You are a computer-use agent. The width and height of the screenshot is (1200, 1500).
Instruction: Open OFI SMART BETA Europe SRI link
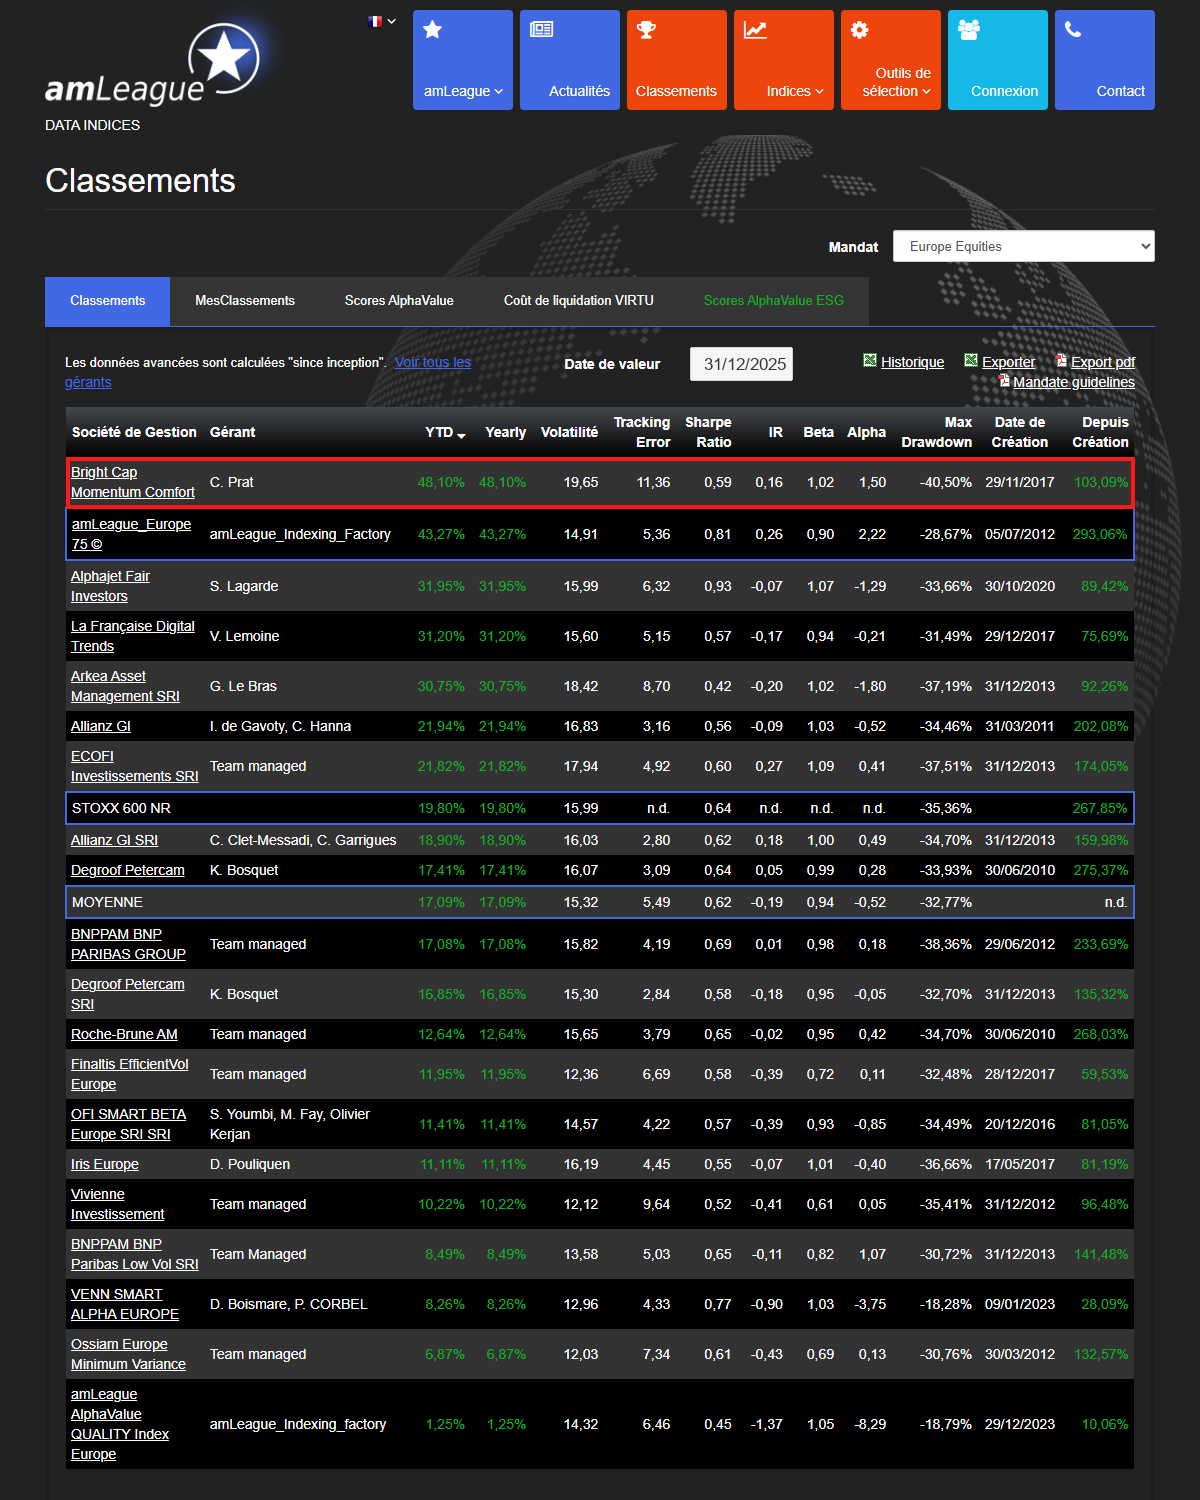(x=129, y=1124)
